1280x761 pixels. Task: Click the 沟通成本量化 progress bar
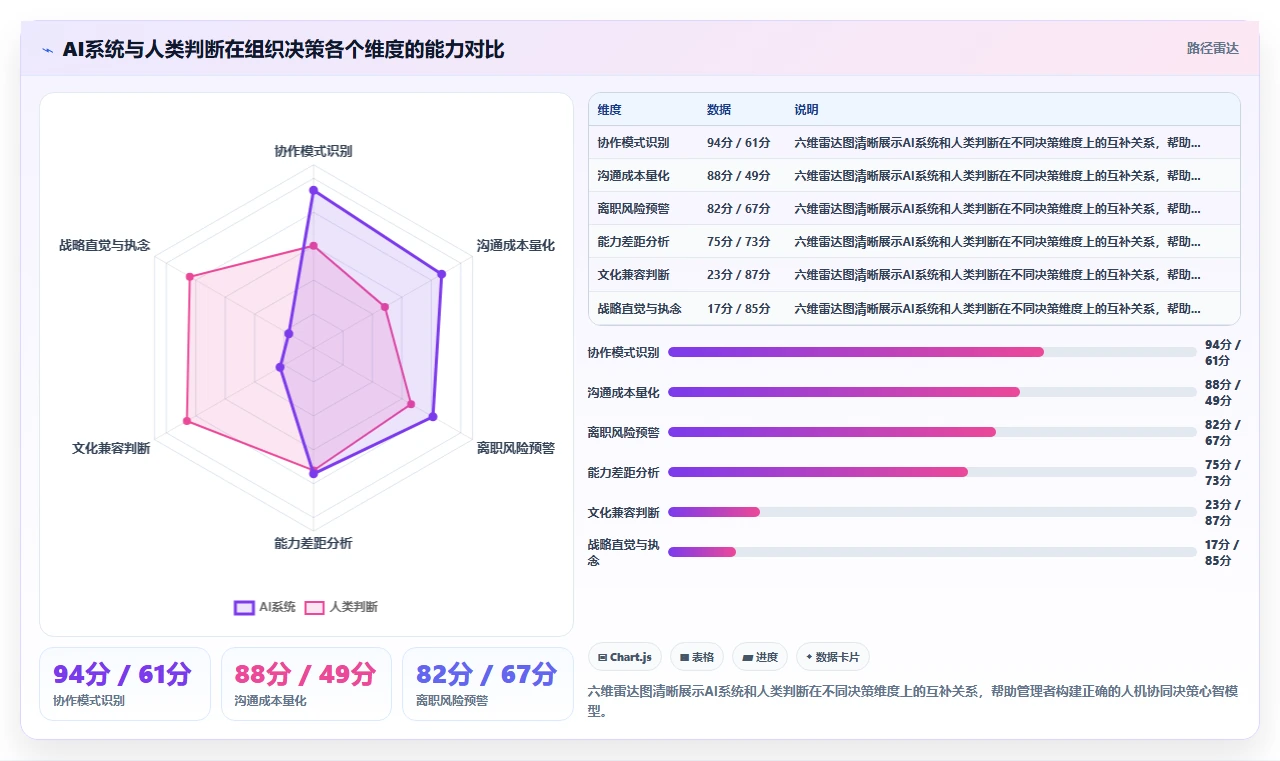point(932,392)
